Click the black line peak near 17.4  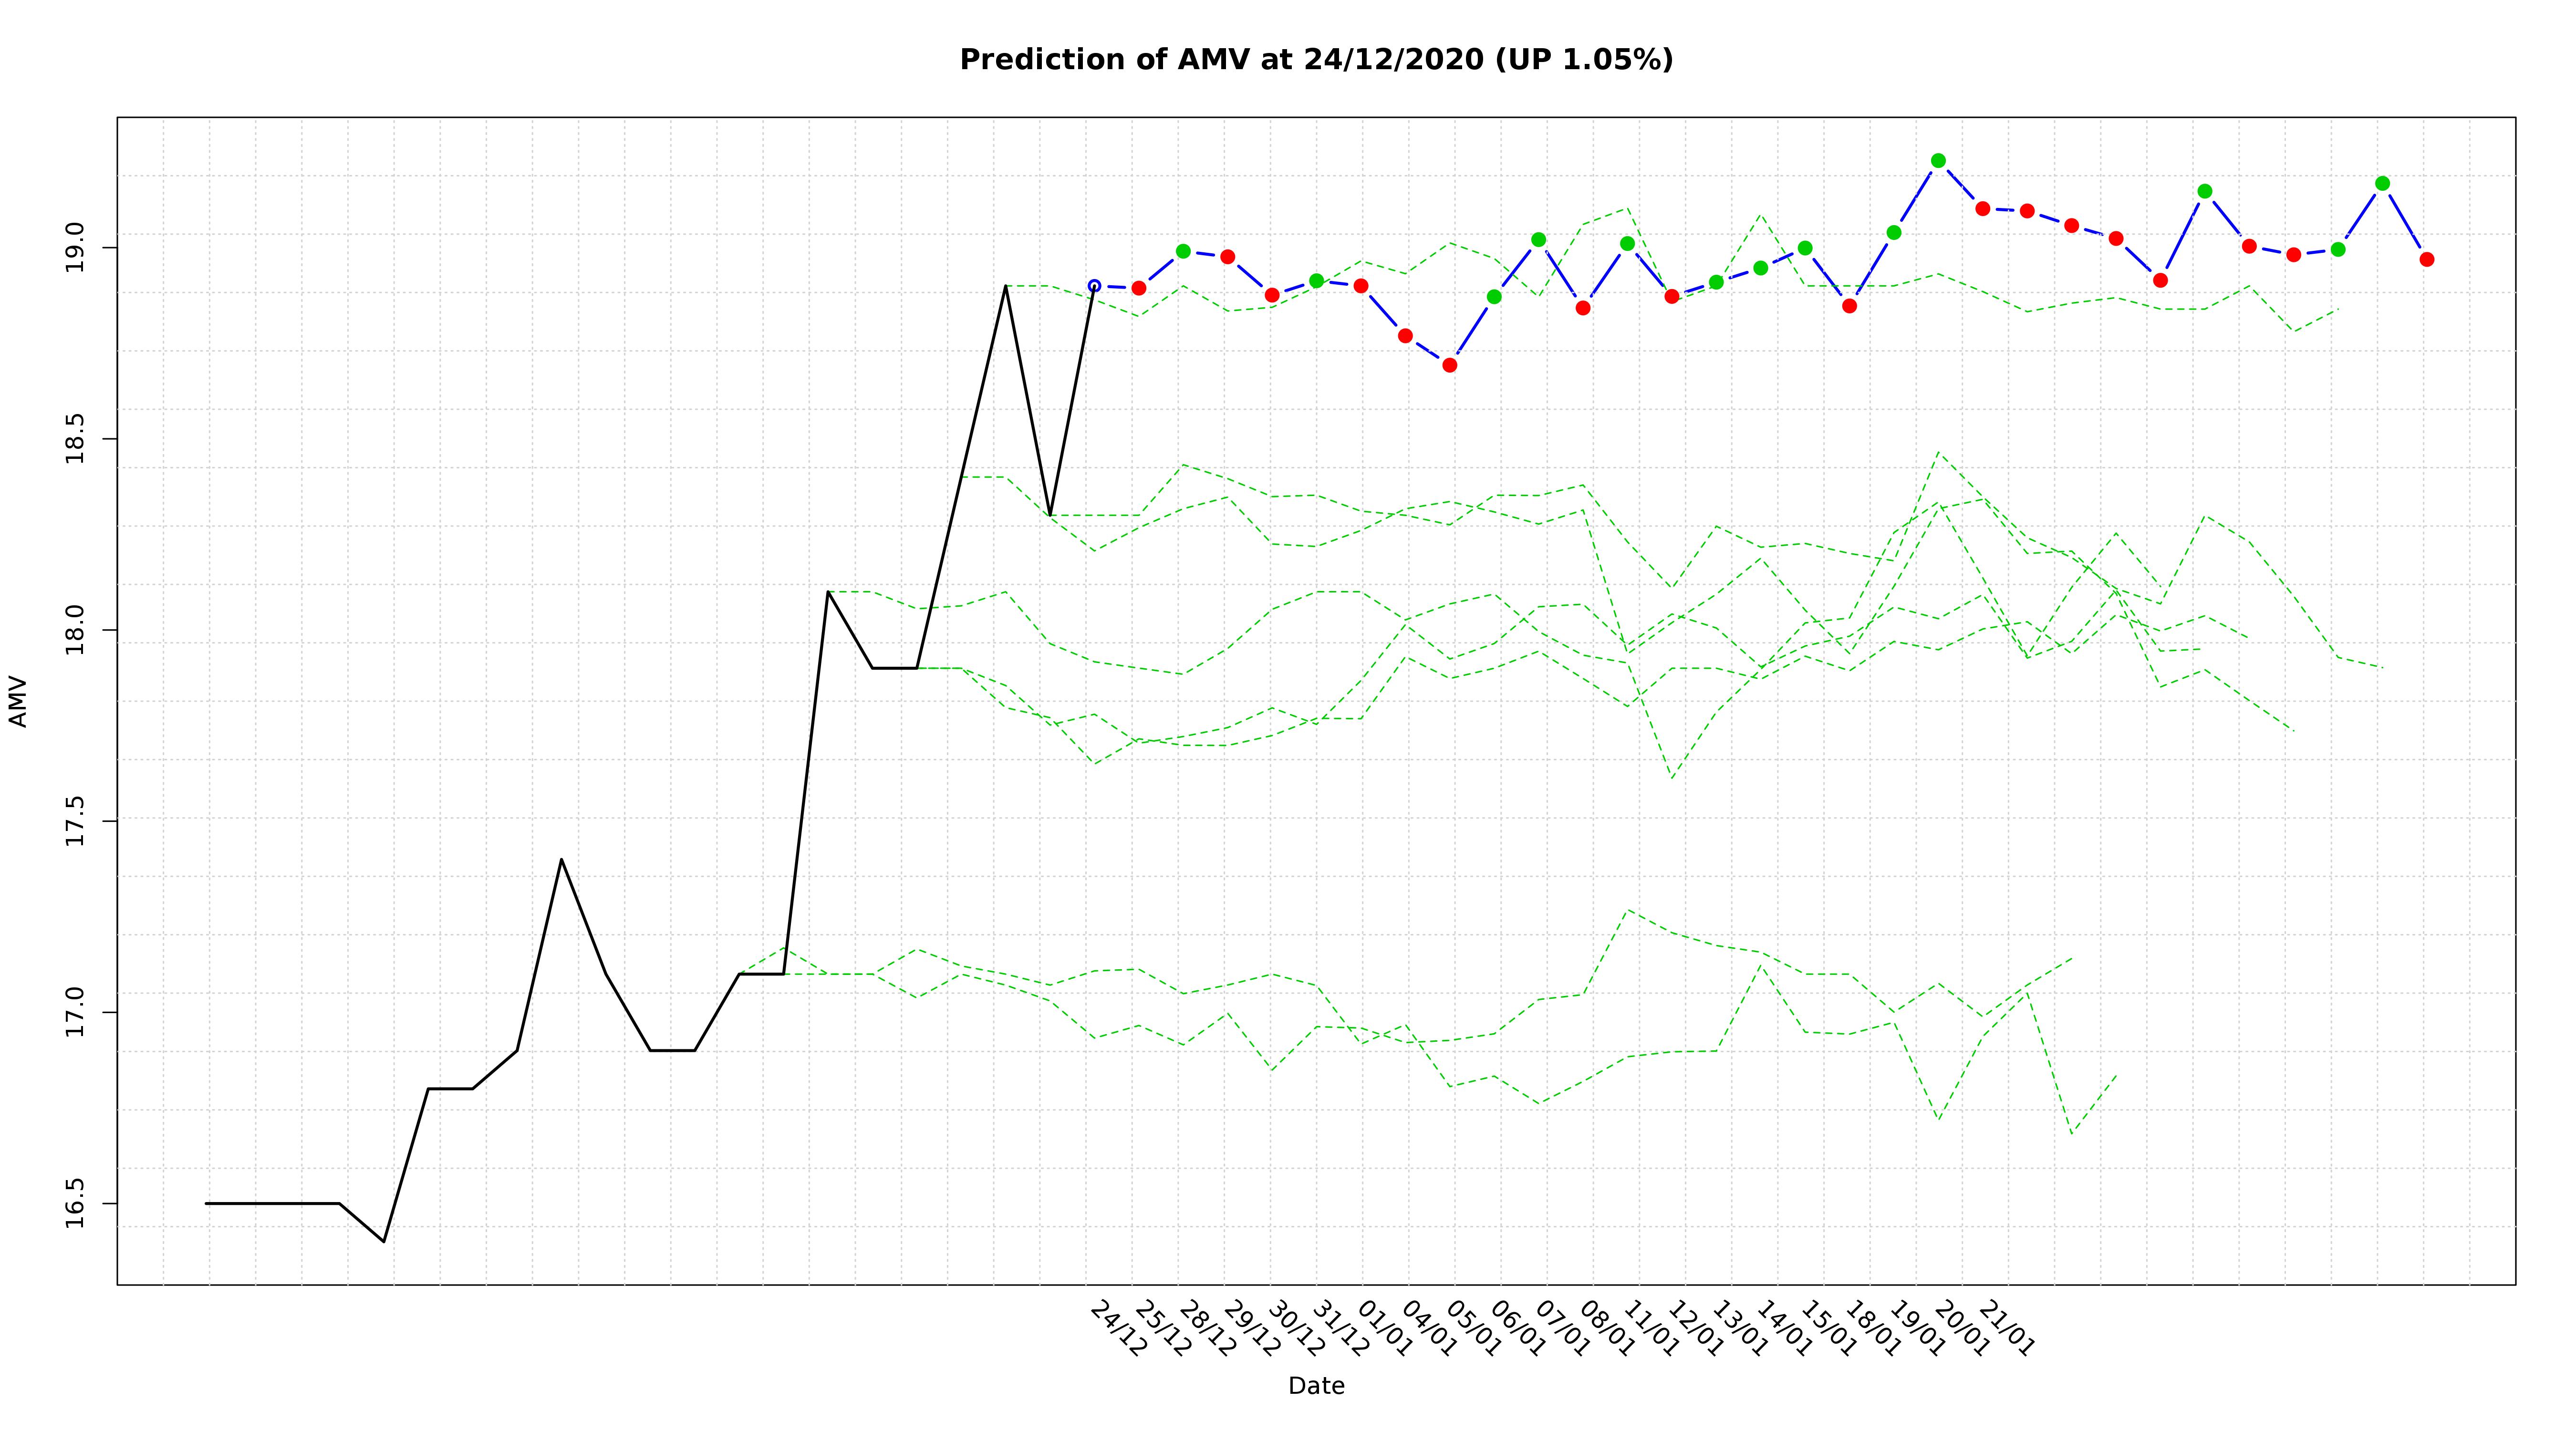click(561, 859)
